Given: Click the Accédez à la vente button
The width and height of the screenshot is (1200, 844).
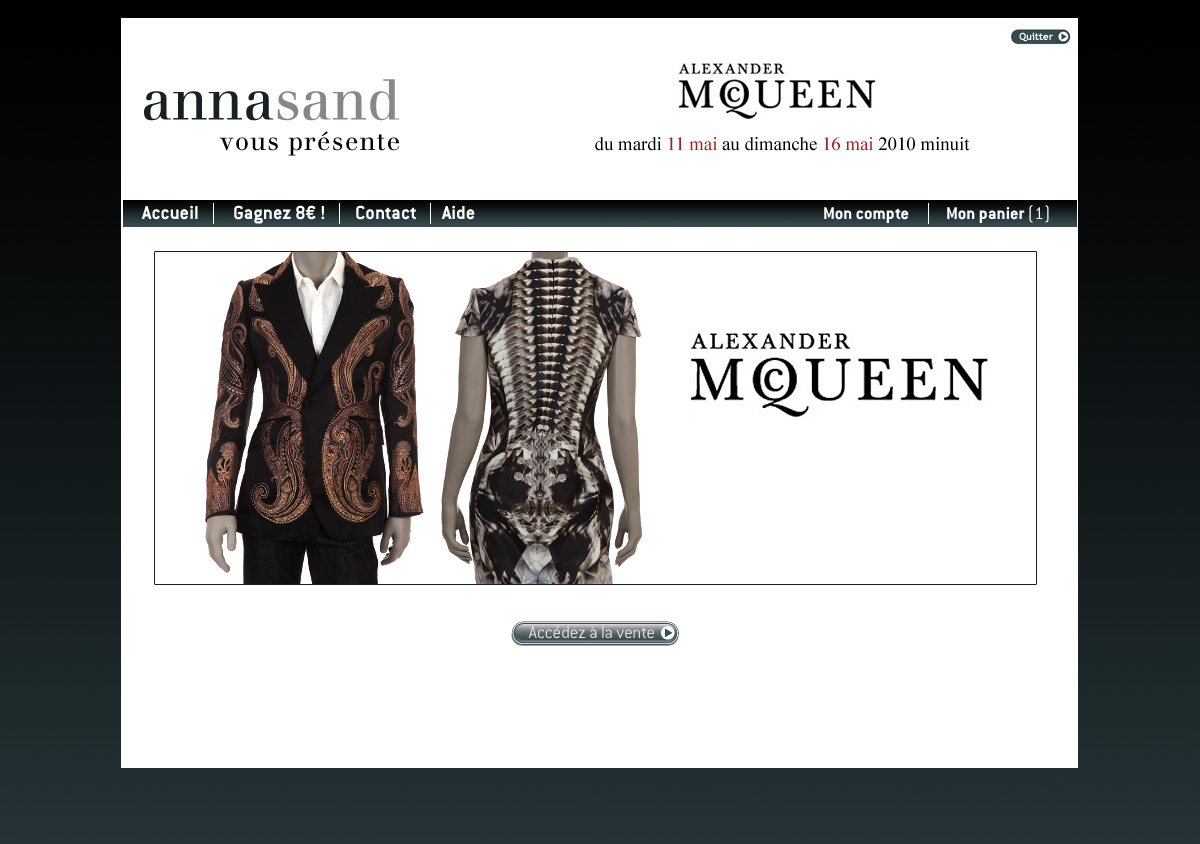Looking at the screenshot, I should coord(595,633).
